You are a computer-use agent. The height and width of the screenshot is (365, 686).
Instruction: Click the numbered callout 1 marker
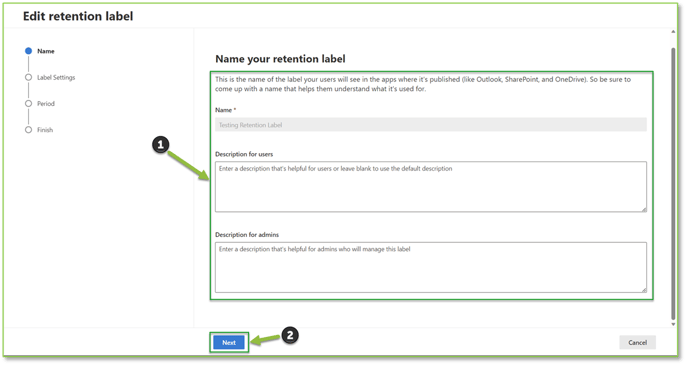161,144
